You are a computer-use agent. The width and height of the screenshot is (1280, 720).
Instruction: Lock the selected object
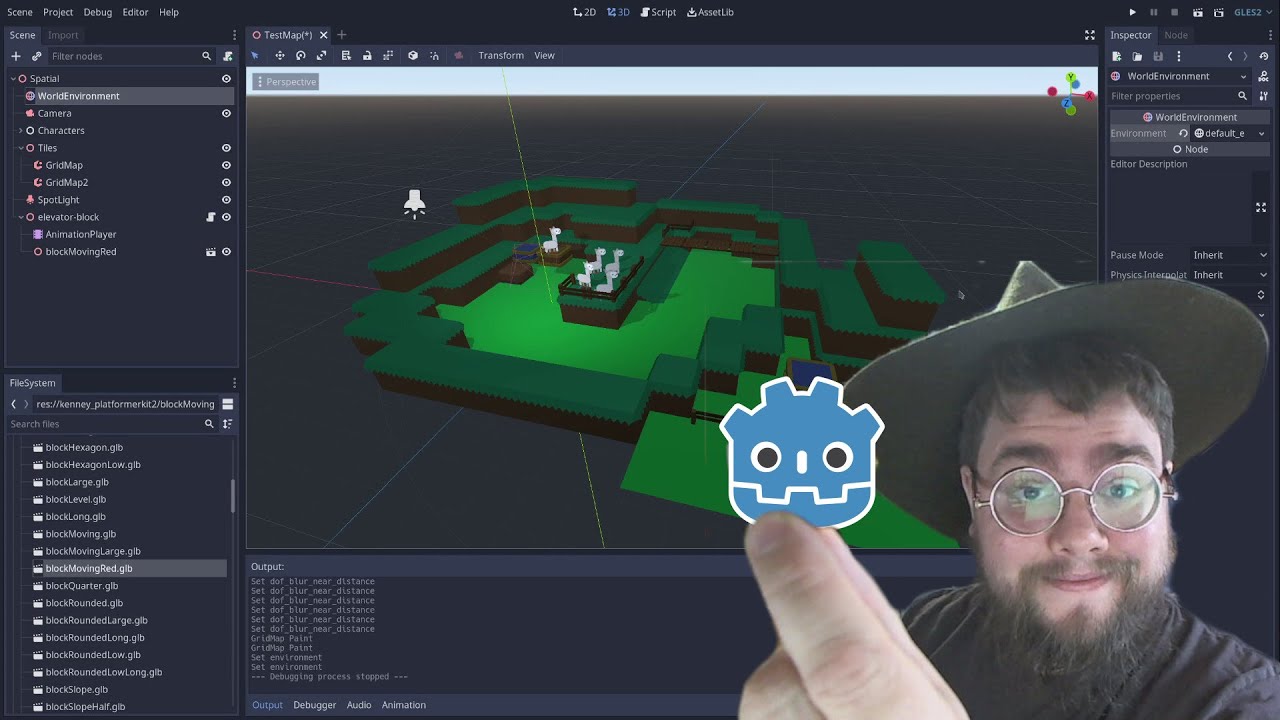367,55
